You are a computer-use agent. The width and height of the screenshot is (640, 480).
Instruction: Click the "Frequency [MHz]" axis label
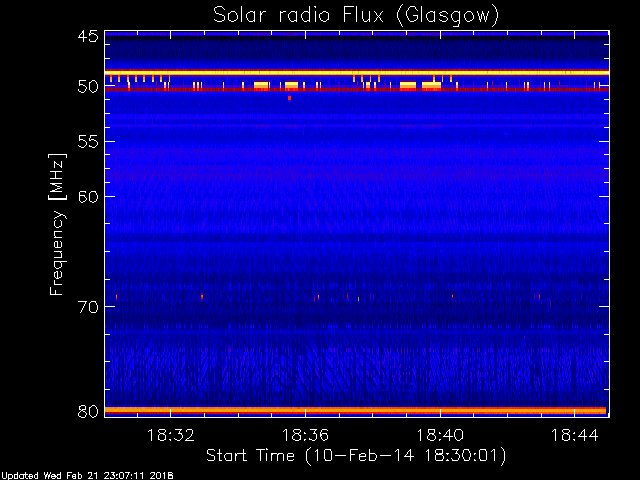point(57,224)
